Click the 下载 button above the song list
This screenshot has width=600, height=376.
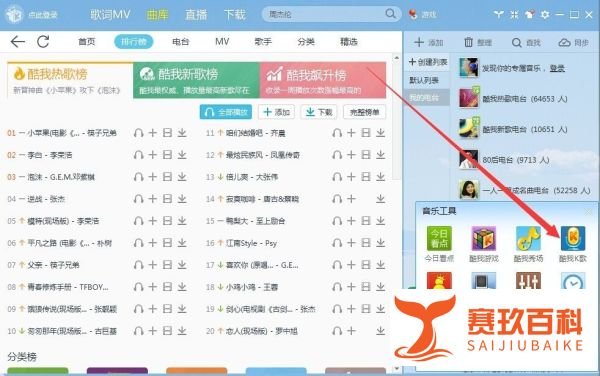(x=319, y=112)
